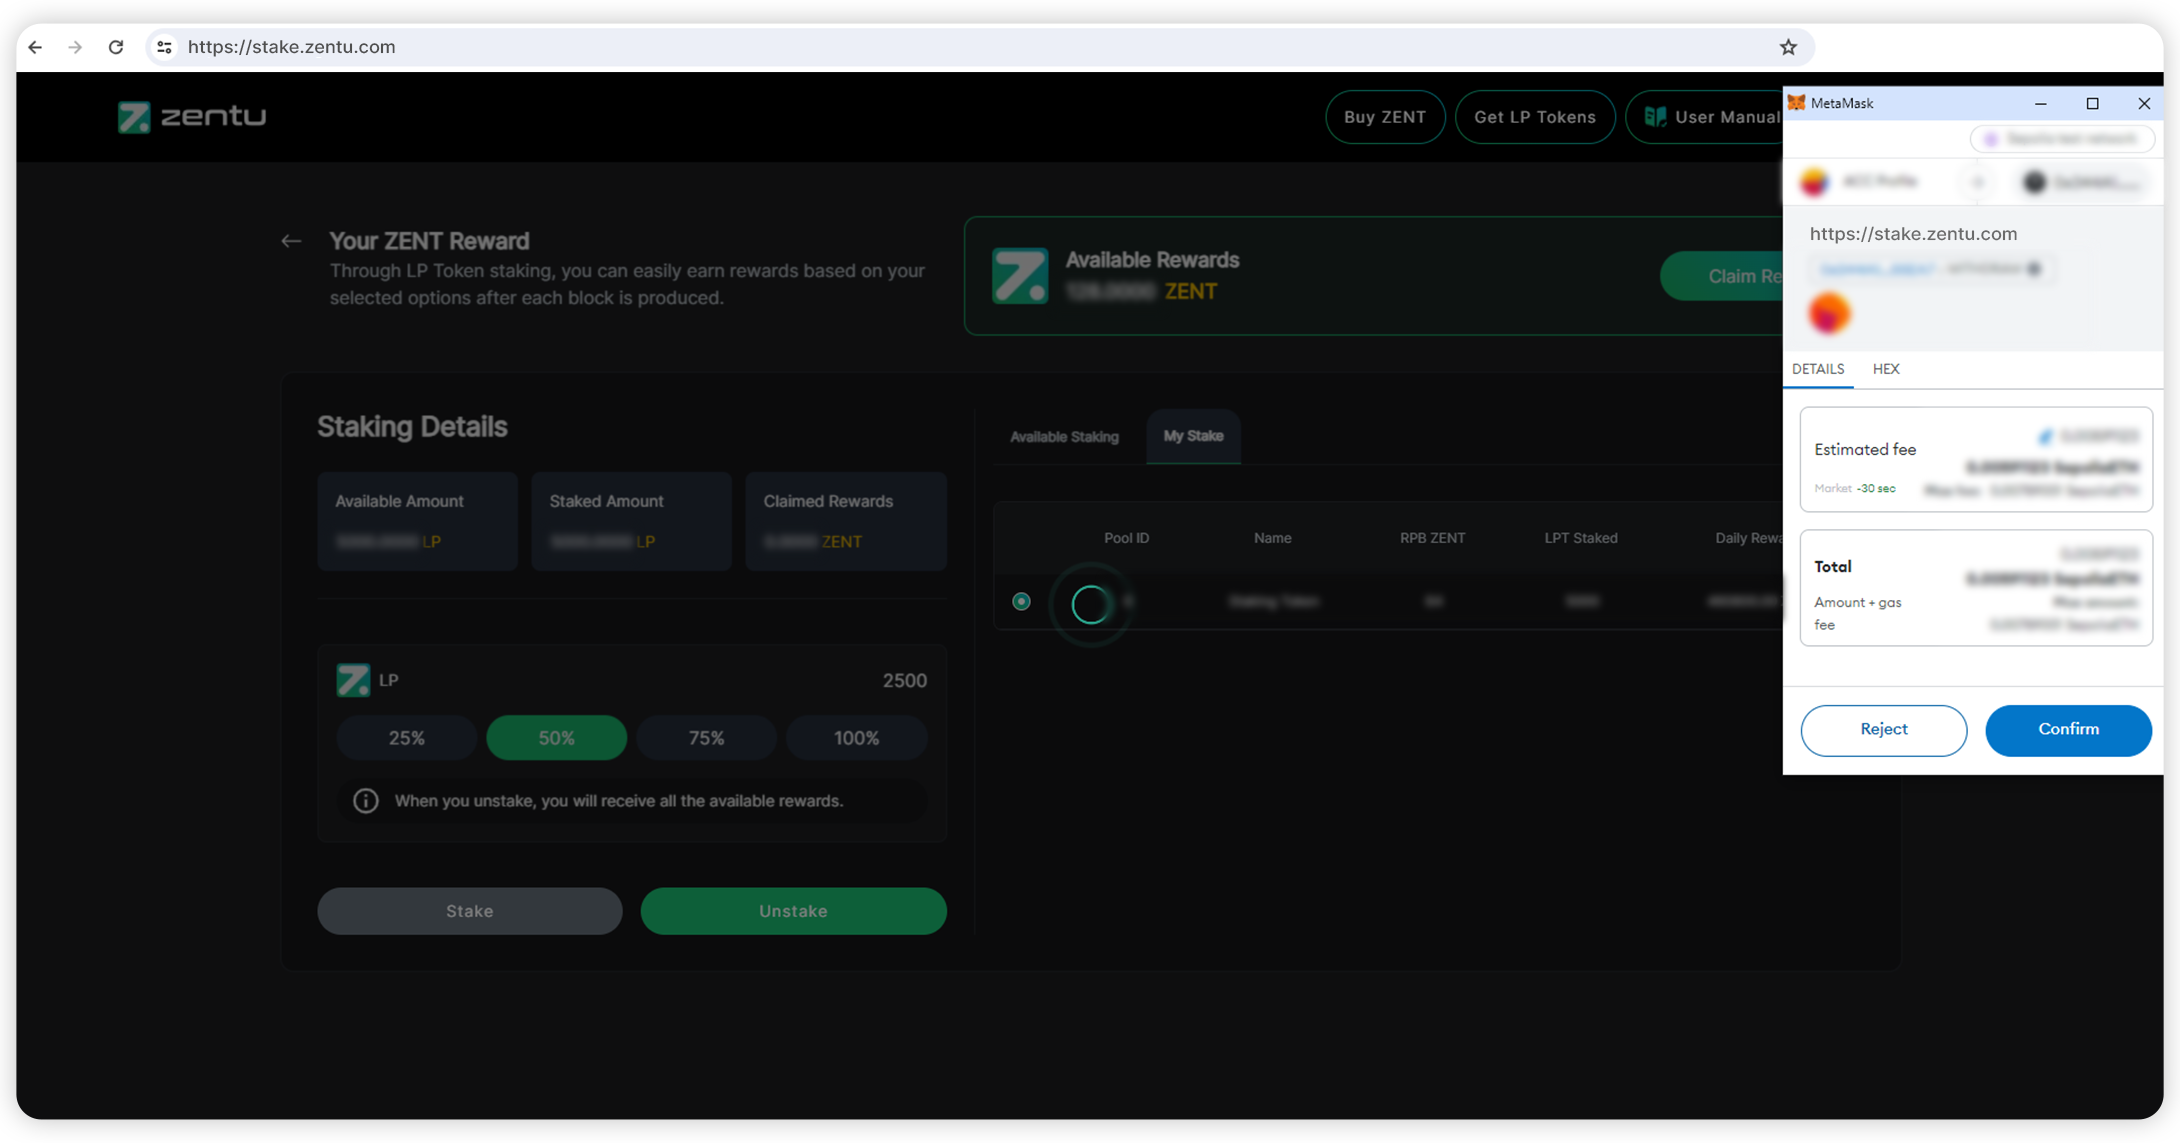Open the HEX tab in MetaMask

point(1886,369)
